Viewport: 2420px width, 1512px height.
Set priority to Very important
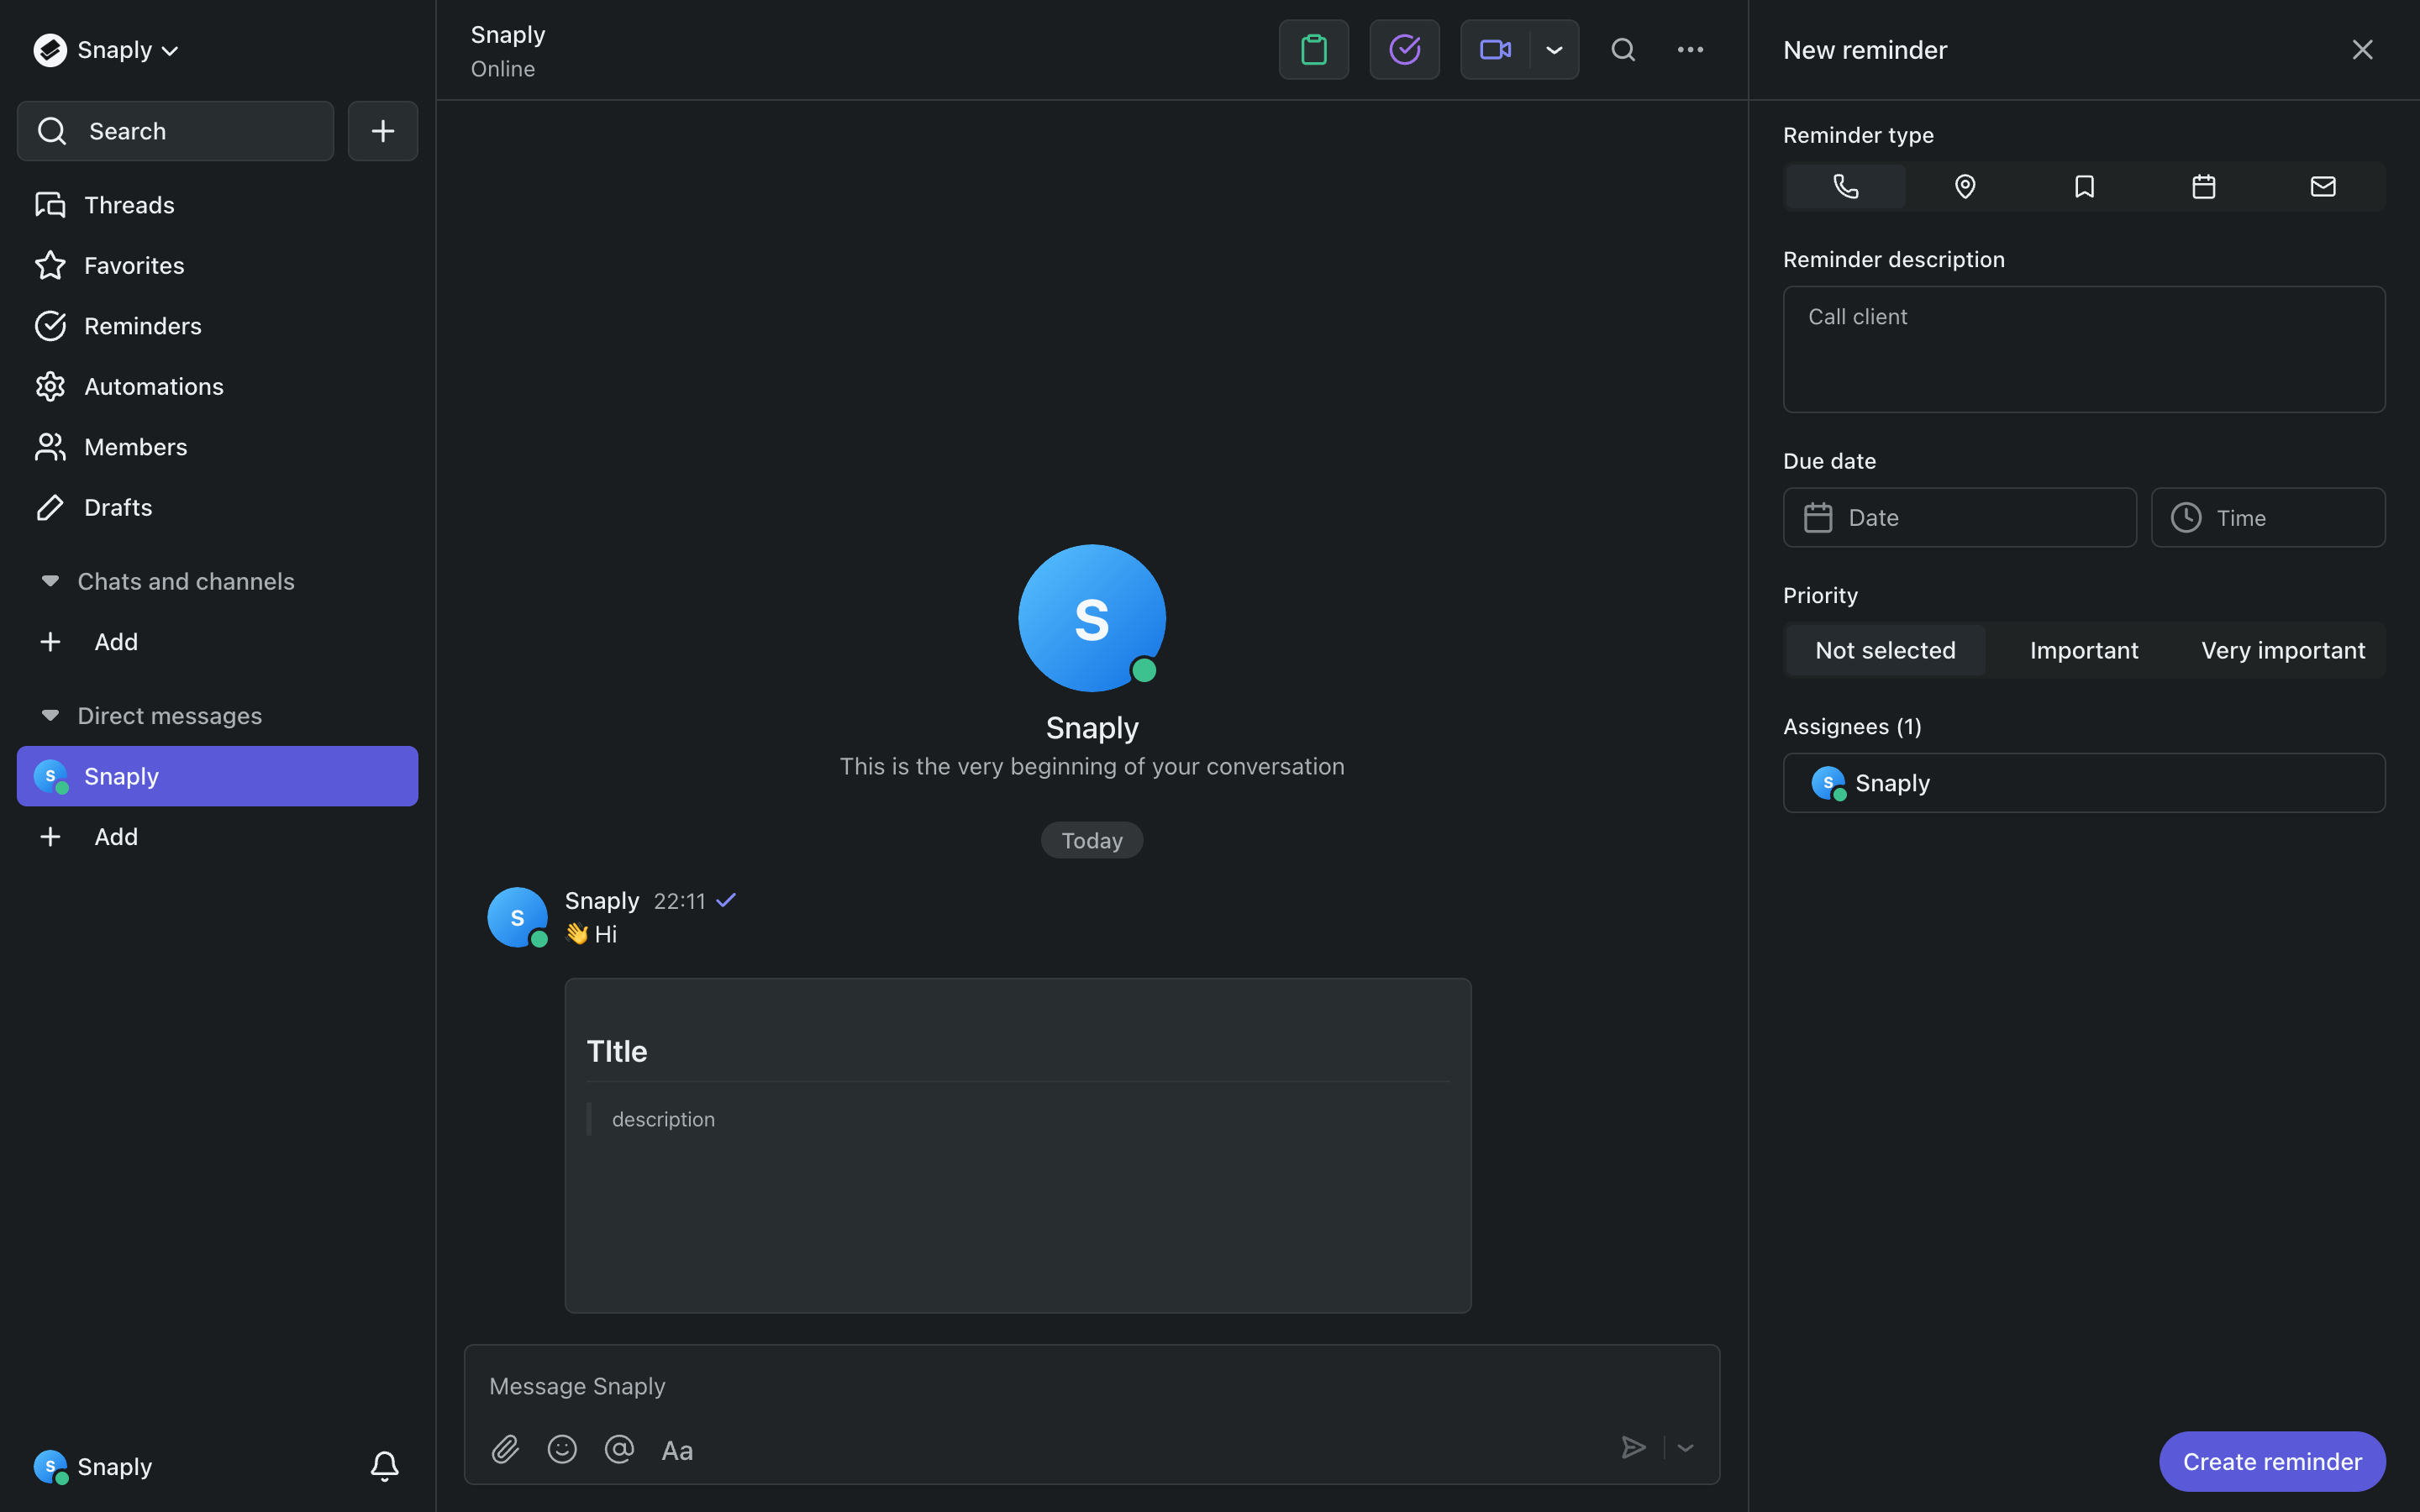coord(2283,650)
